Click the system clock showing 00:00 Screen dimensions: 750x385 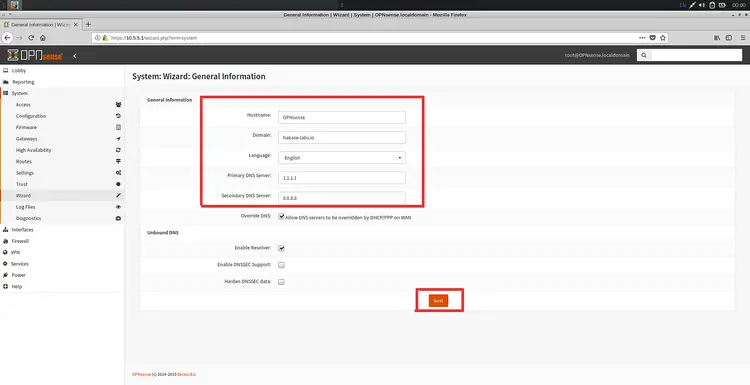coord(739,5)
